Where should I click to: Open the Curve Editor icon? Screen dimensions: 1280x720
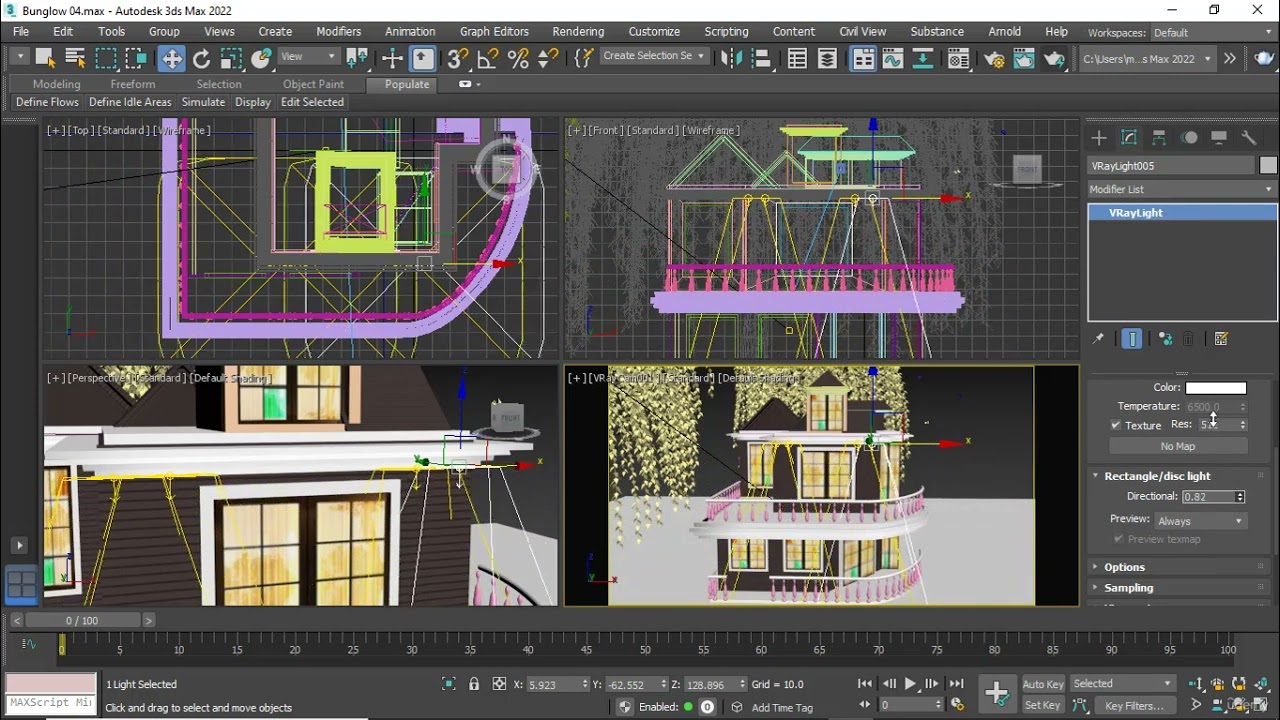click(x=893, y=58)
